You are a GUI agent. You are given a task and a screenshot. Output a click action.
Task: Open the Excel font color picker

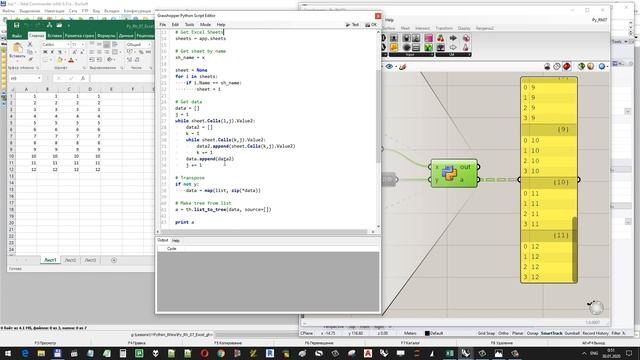72,60
